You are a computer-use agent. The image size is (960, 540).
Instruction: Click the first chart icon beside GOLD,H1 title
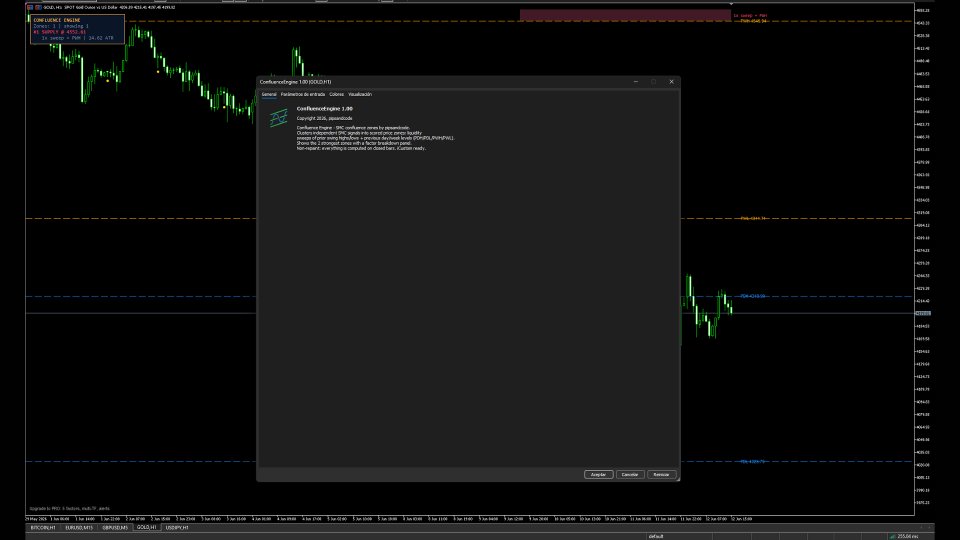click(29, 7)
